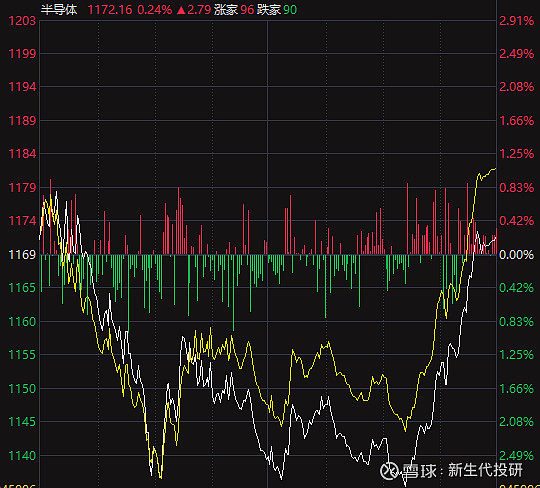Image resolution: width=540 pixels, height=488 pixels.
Task: Click the 2.91% top right axis label
Action: click(x=516, y=21)
